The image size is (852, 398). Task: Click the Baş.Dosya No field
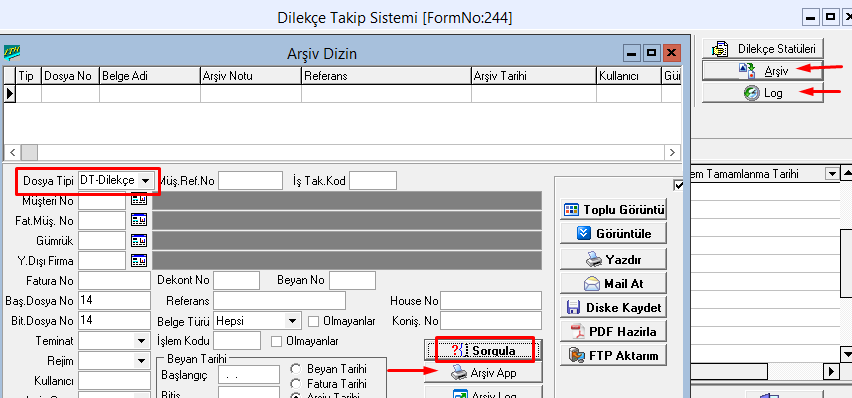coord(114,301)
